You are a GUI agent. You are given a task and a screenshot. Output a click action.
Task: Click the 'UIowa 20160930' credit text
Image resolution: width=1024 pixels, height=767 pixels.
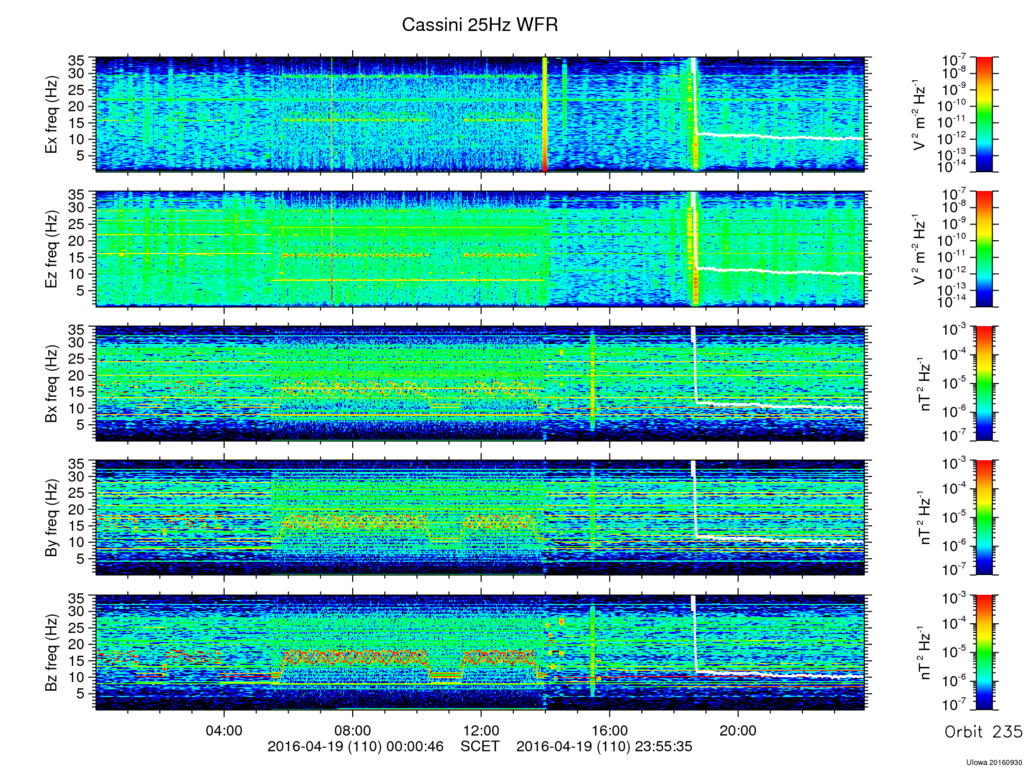click(995, 762)
